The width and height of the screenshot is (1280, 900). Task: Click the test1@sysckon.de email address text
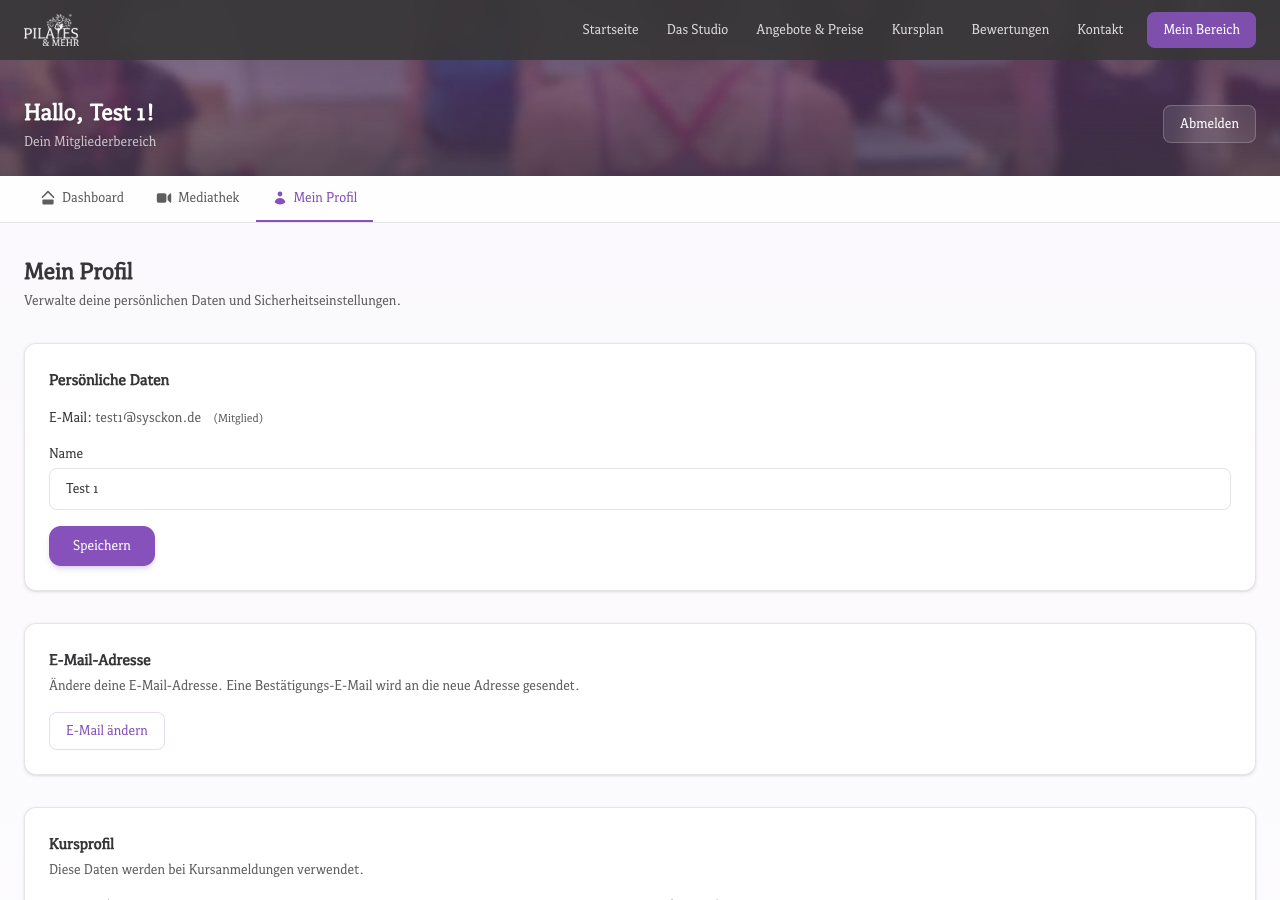(148, 418)
